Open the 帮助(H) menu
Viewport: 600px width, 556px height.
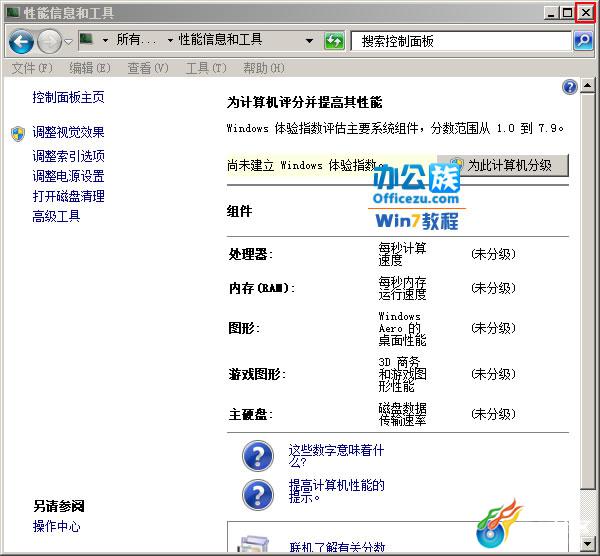point(264,68)
